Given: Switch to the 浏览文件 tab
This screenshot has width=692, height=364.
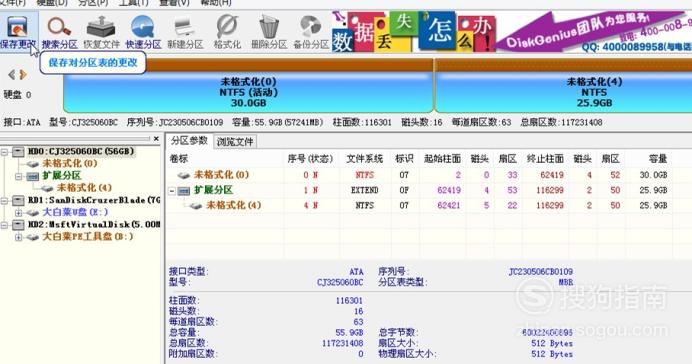Looking at the screenshot, I should coord(235,142).
